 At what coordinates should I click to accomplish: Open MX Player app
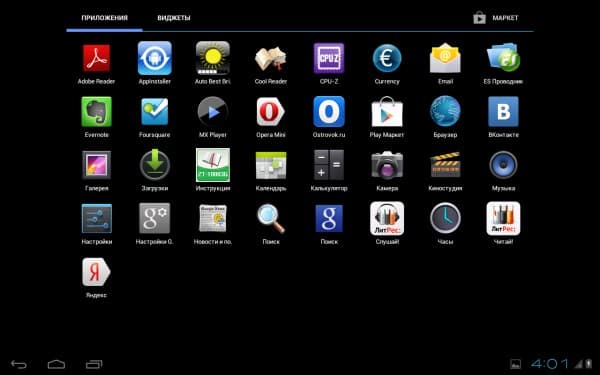213,112
